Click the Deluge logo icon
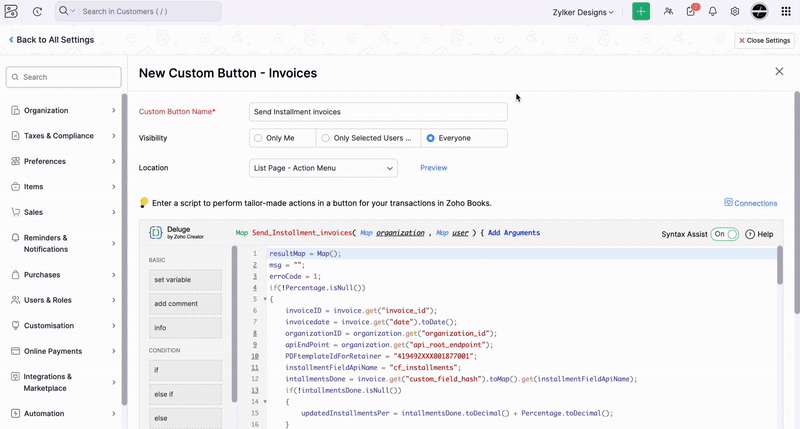This screenshot has width=800, height=429. pos(156,233)
